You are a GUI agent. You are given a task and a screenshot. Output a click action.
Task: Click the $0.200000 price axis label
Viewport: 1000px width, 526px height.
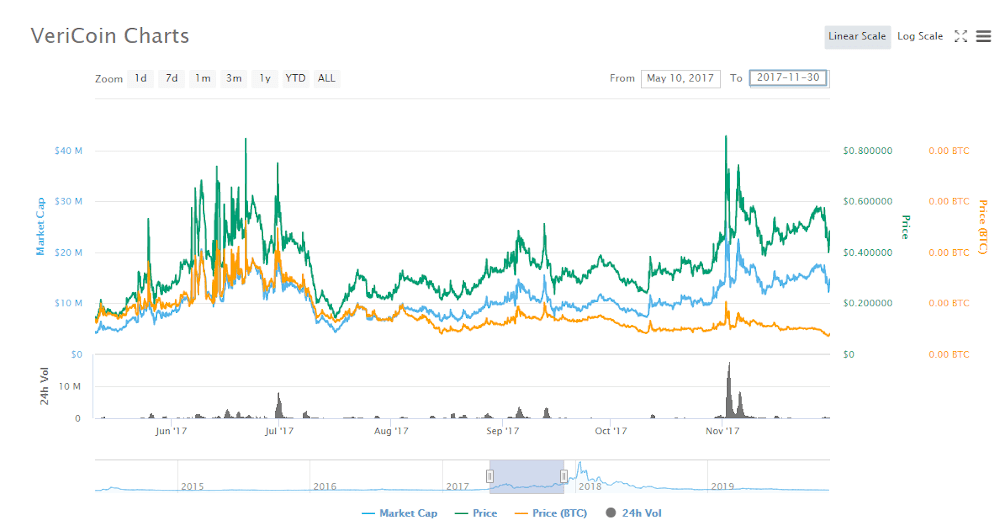tap(867, 303)
